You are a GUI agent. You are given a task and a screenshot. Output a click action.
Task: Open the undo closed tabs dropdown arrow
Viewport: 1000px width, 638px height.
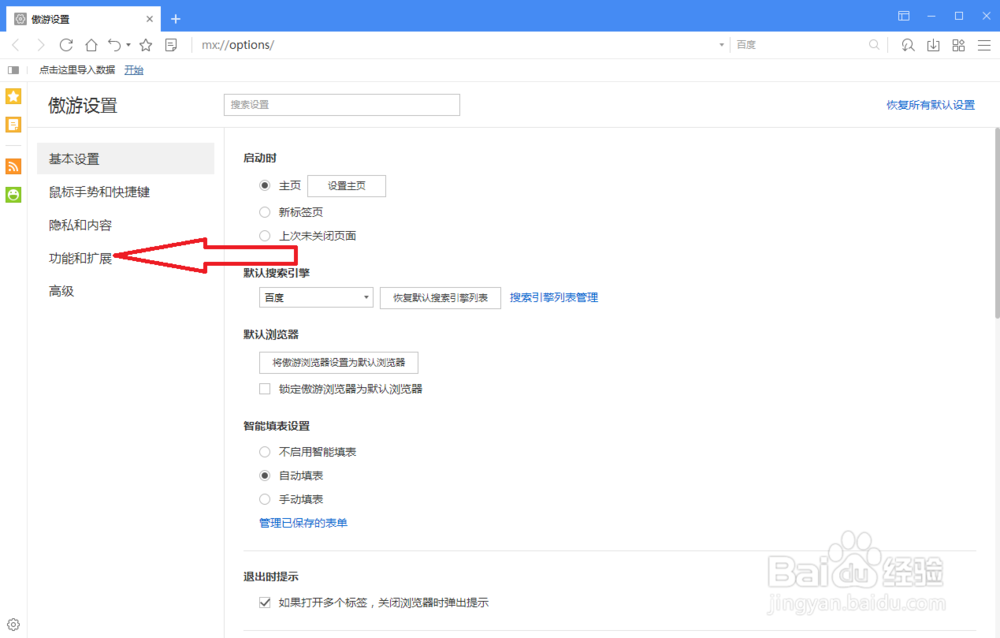tap(128, 45)
